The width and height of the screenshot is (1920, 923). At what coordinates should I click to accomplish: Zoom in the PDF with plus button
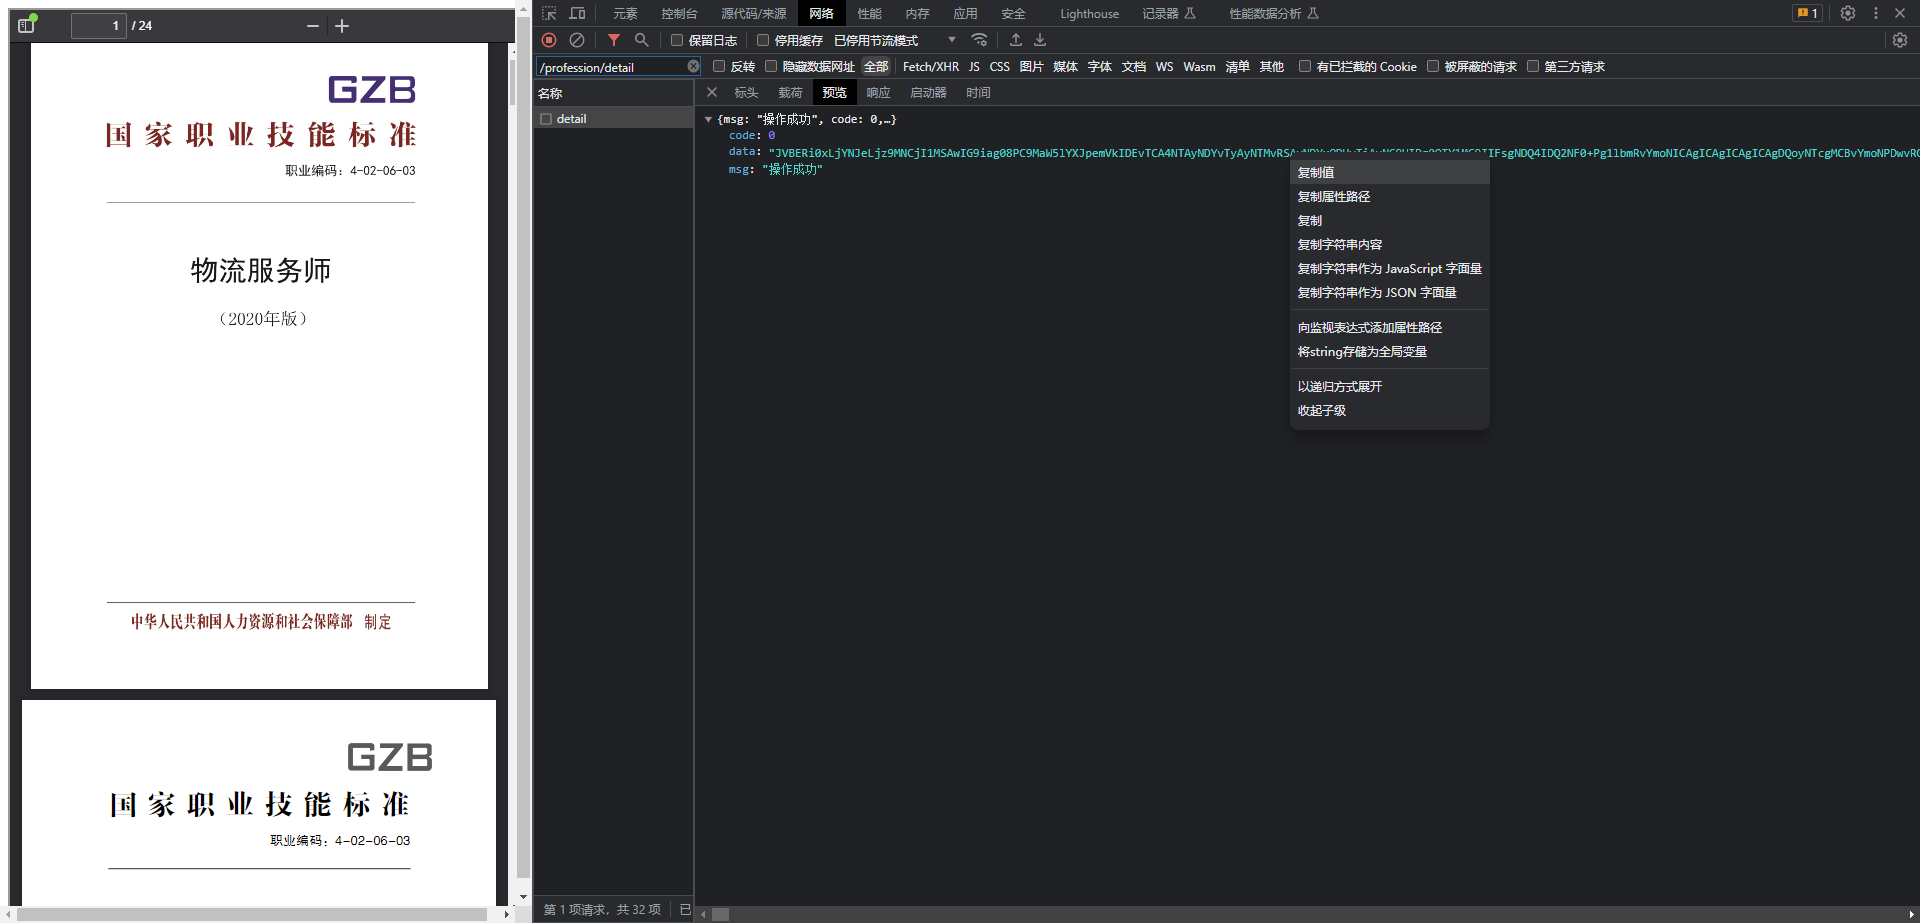tap(342, 26)
